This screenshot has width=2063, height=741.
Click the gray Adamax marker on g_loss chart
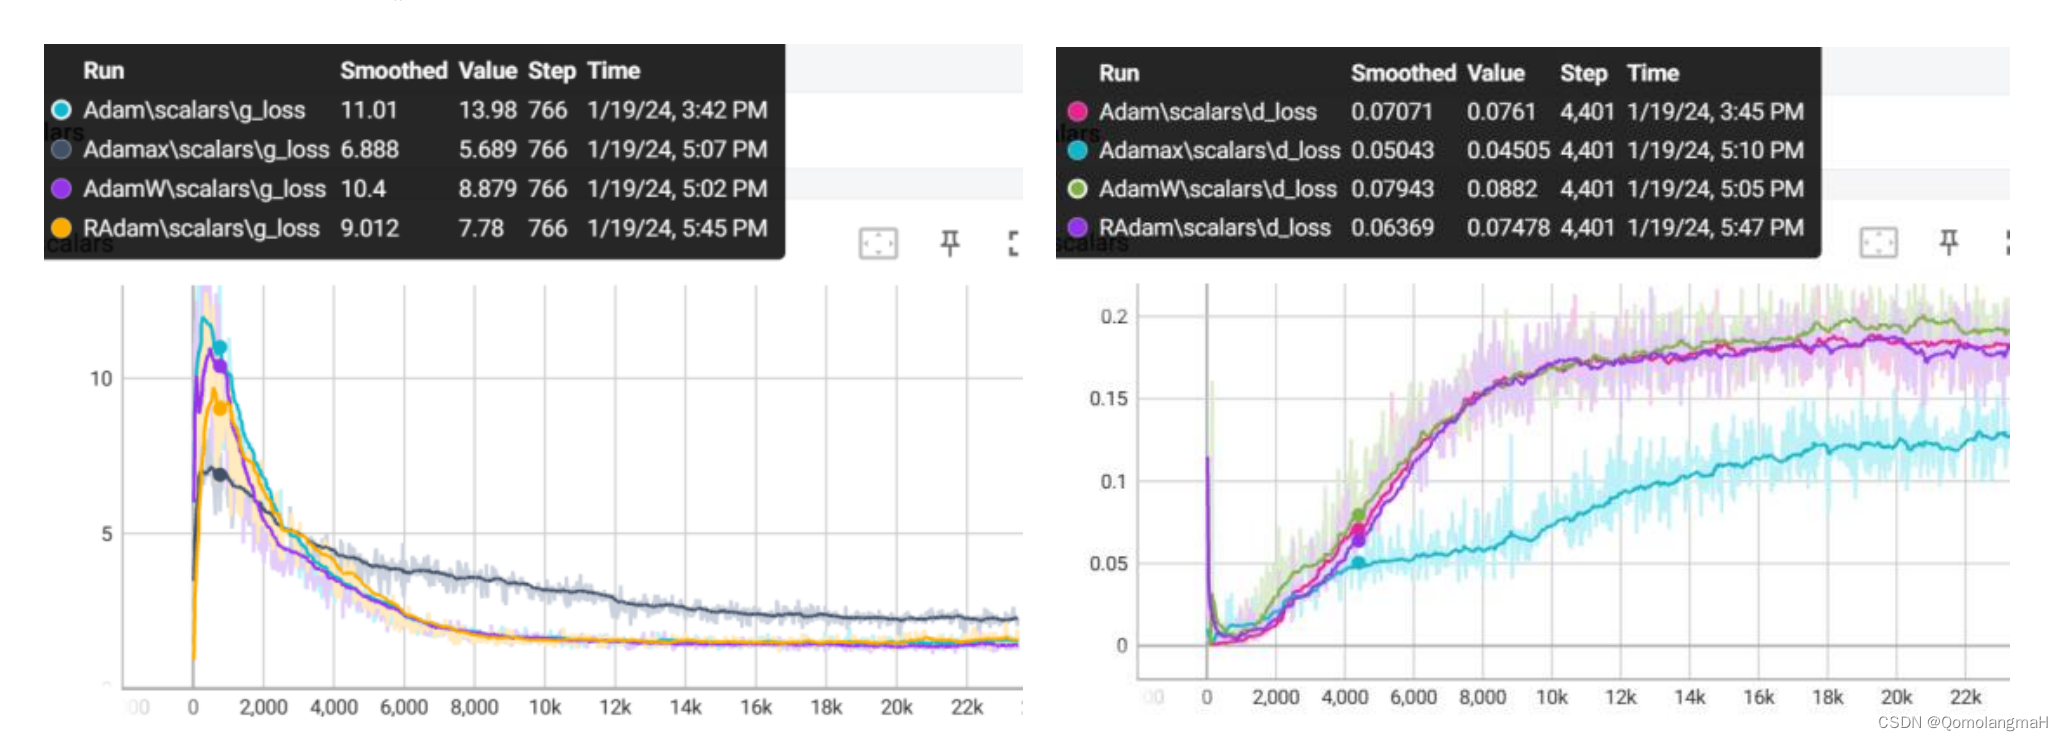(219, 474)
